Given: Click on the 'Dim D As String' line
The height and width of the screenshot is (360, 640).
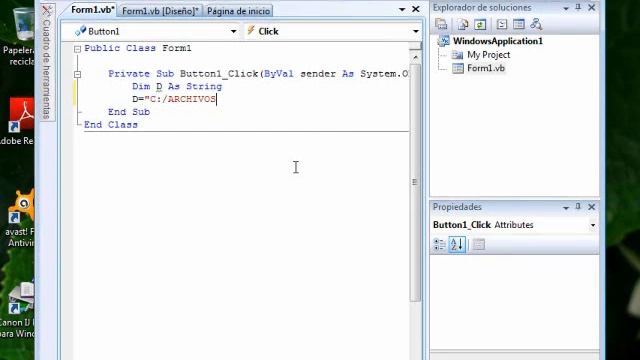Looking at the screenshot, I should pos(177,87).
